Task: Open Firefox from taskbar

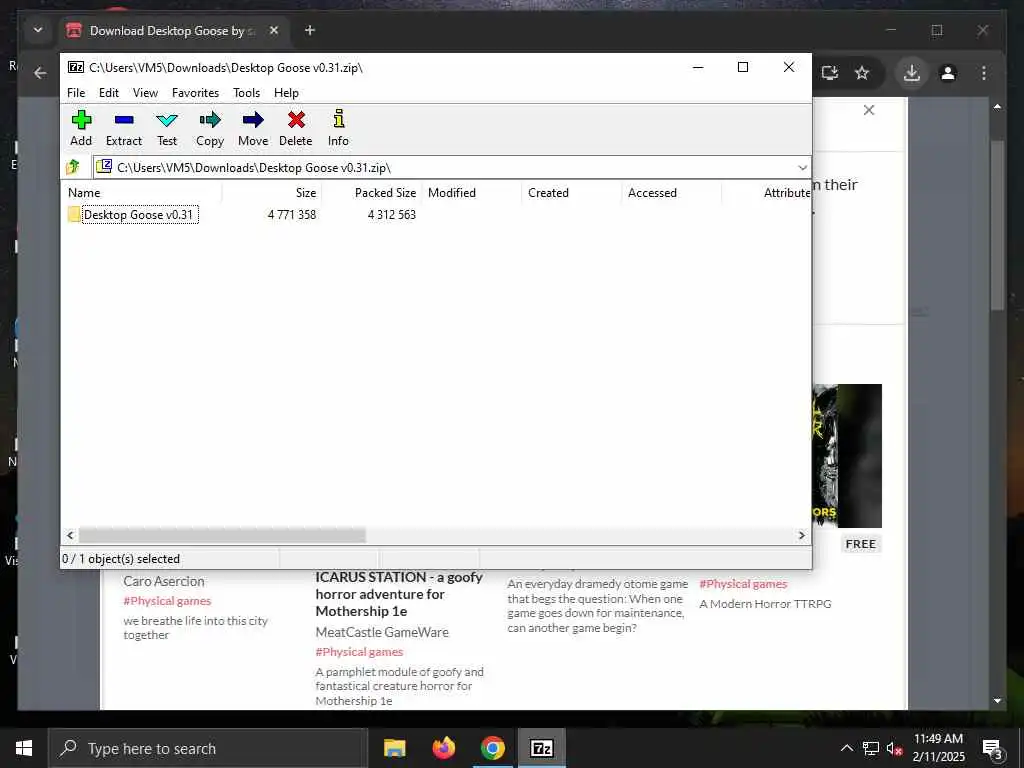Action: [443, 748]
